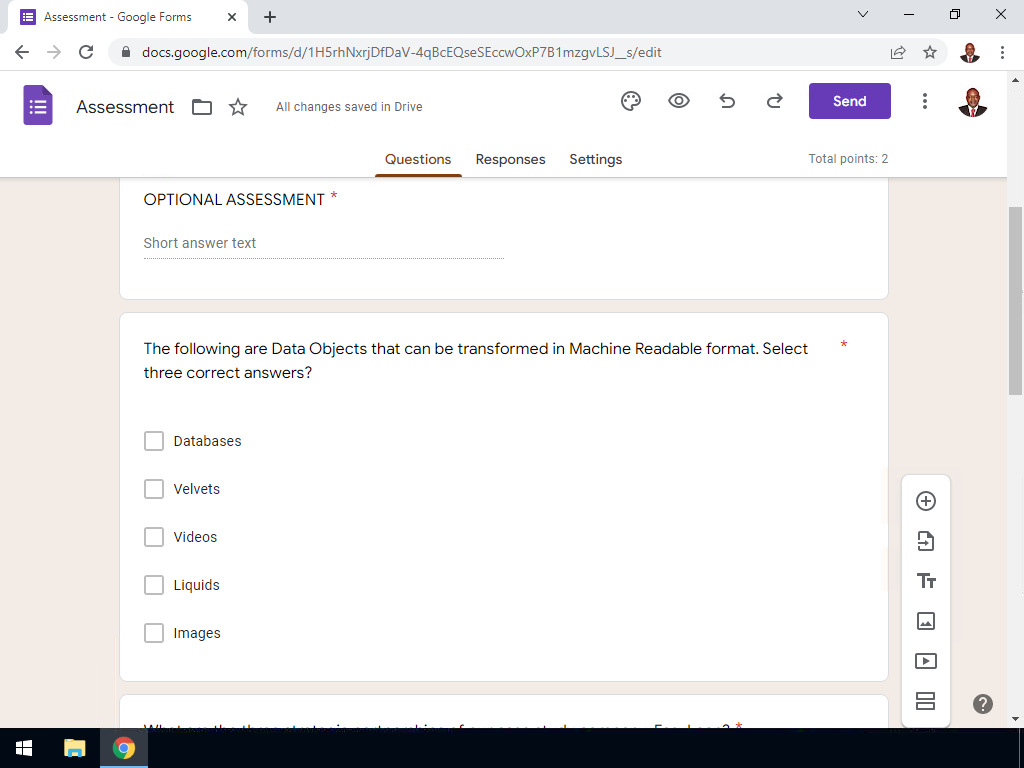The width and height of the screenshot is (1024, 768).
Task: Tick the Databases checkbox
Action: [x=154, y=441]
